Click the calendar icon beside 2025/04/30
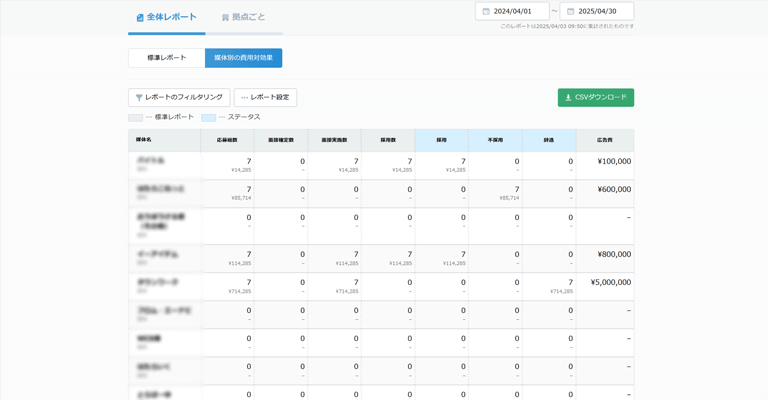Image resolution: width=768 pixels, height=400 pixels. tap(571, 11)
